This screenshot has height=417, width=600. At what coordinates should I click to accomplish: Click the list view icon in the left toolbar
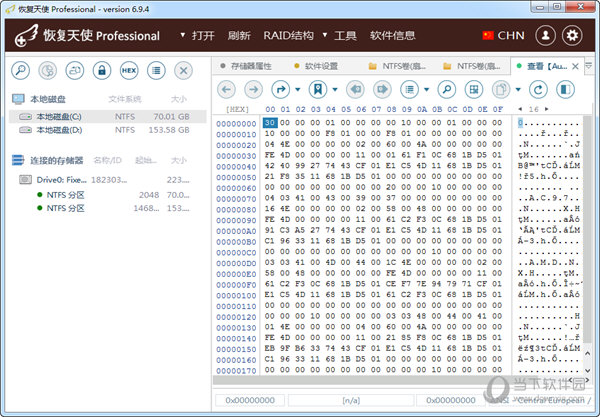coord(156,70)
